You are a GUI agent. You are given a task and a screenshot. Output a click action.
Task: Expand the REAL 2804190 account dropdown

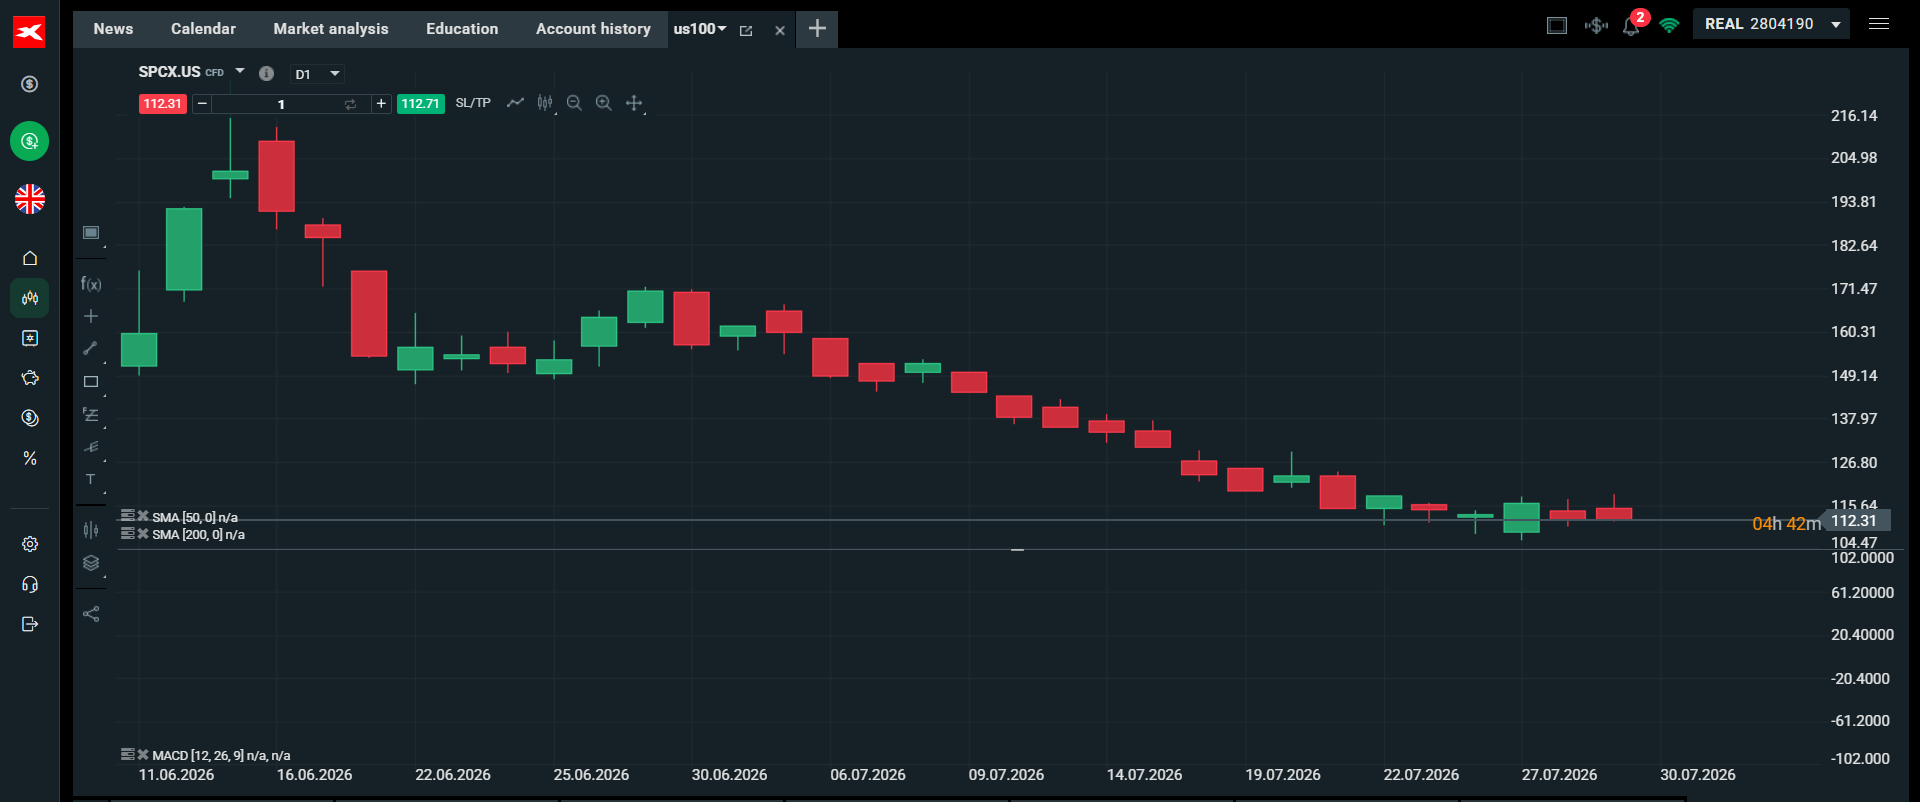(1771, 24)
